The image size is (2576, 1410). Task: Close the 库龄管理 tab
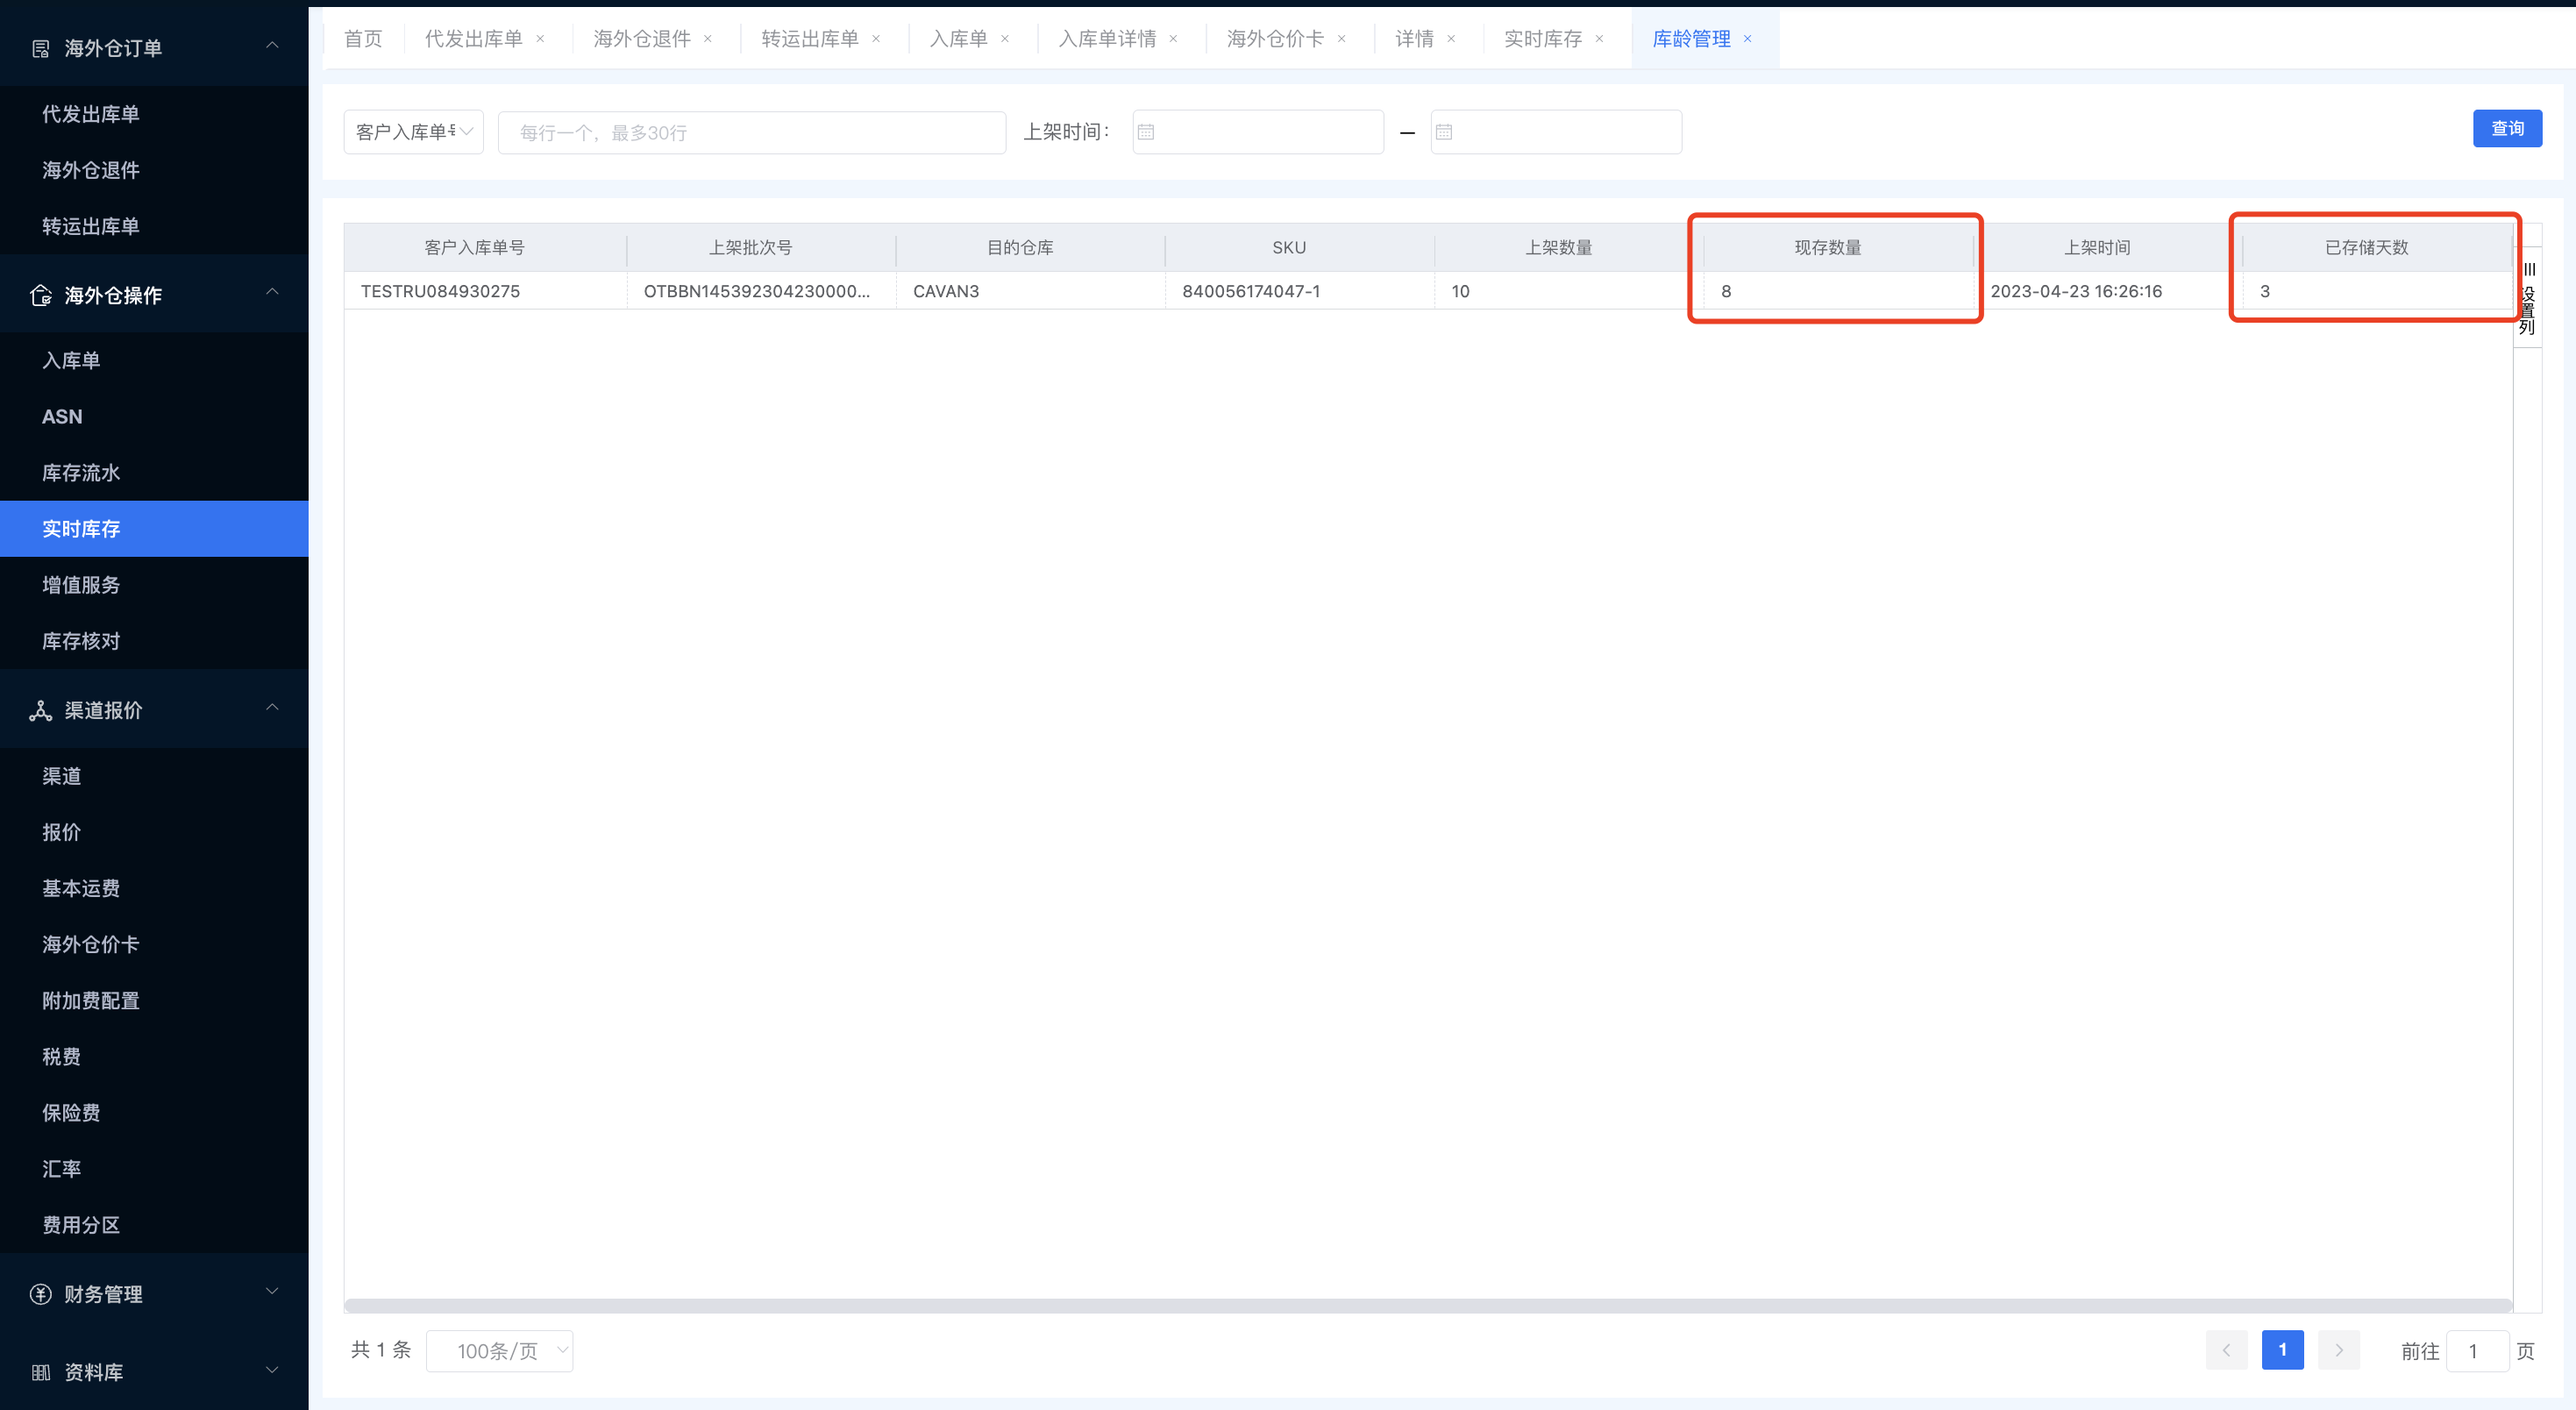[1748, 39]
